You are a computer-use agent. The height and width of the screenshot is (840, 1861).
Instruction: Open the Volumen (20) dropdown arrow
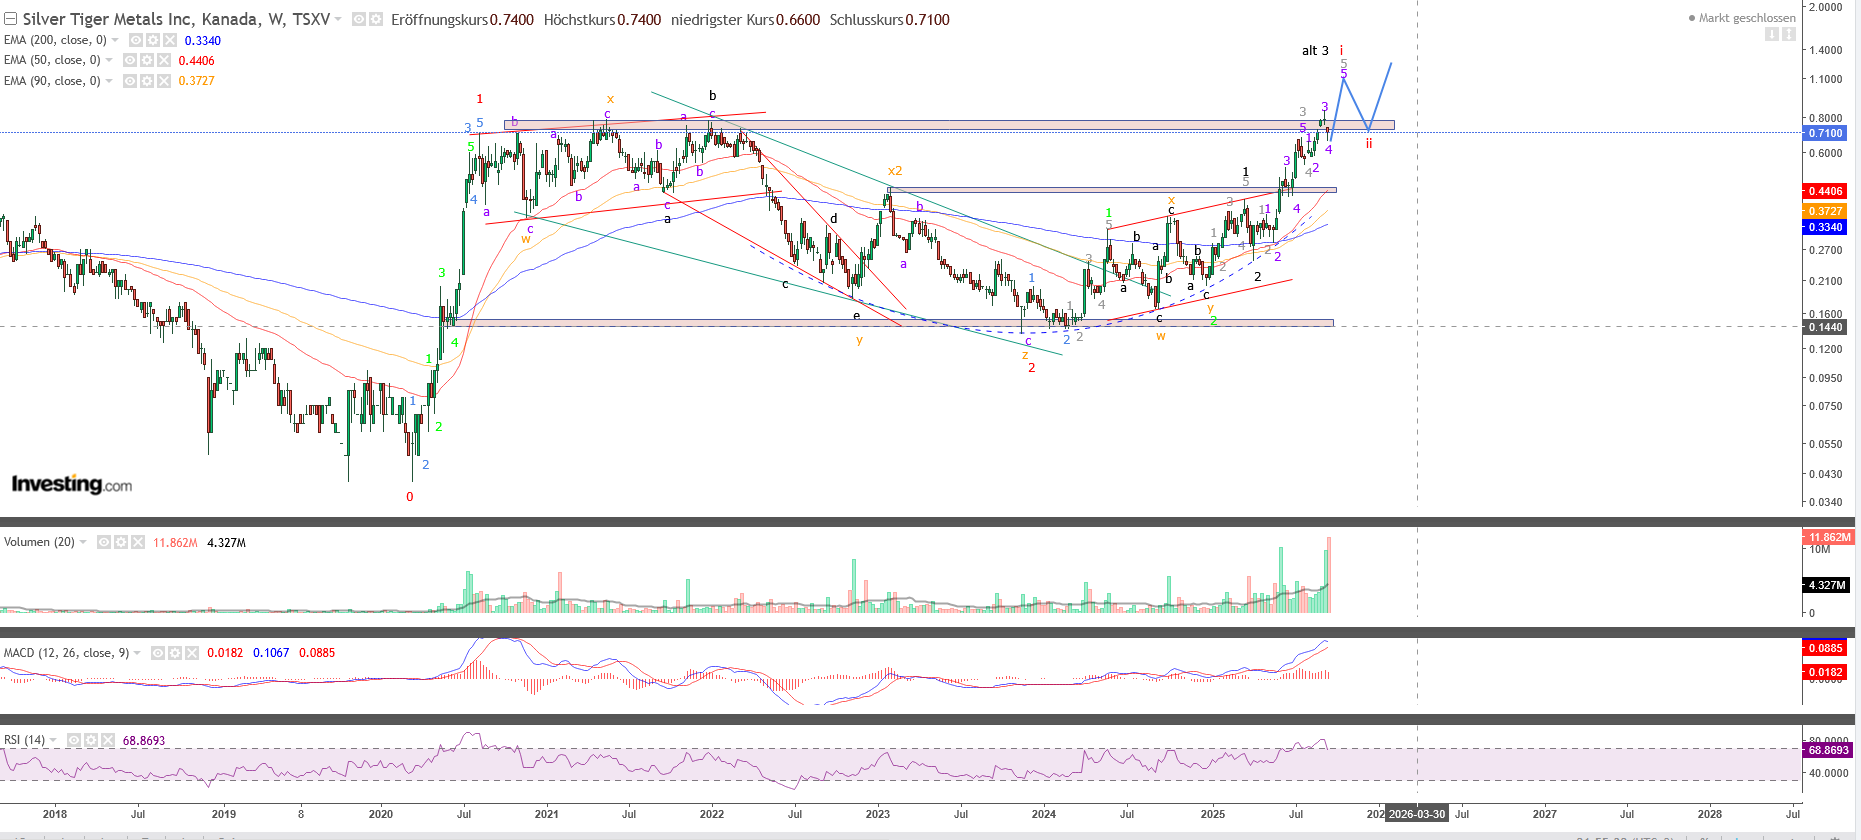coord(83,542)
